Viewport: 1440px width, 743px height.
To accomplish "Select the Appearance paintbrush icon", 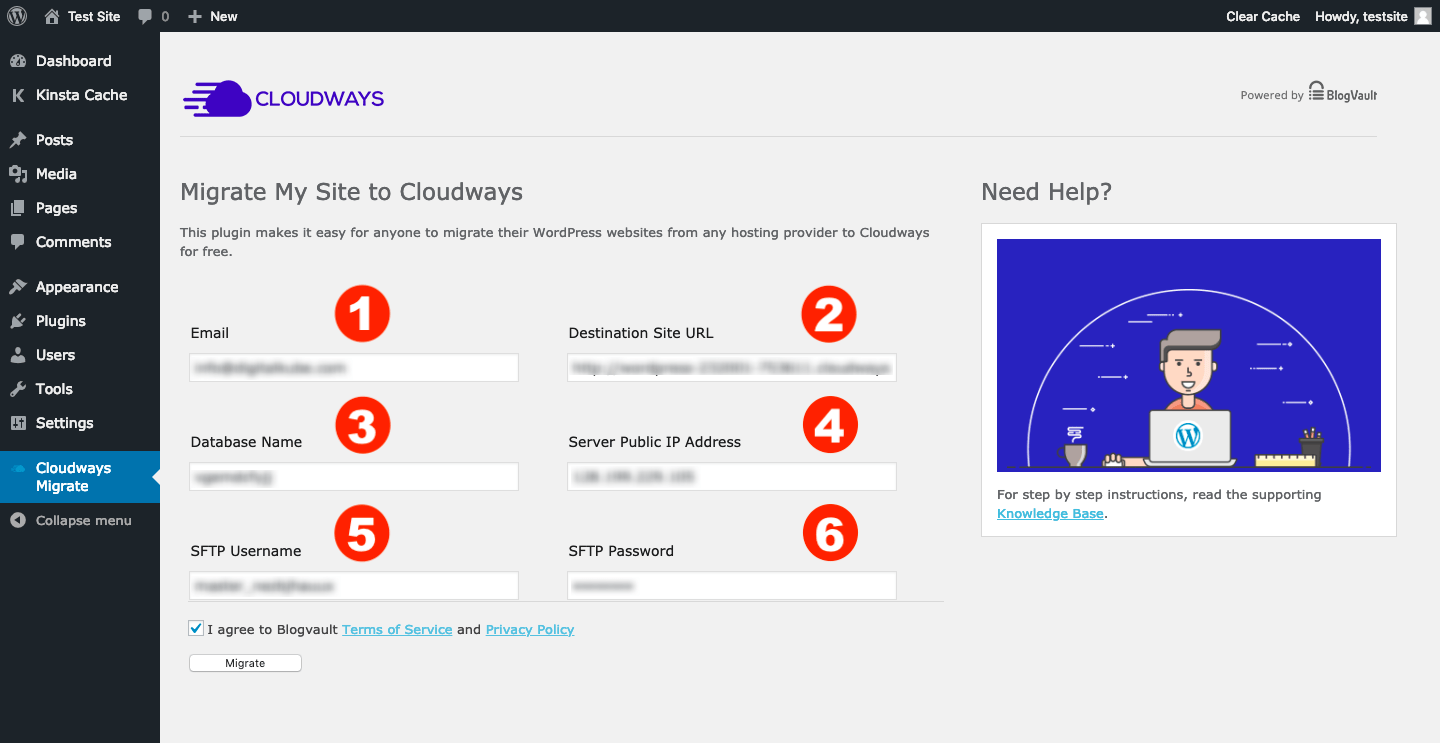I will coord(17,286).
